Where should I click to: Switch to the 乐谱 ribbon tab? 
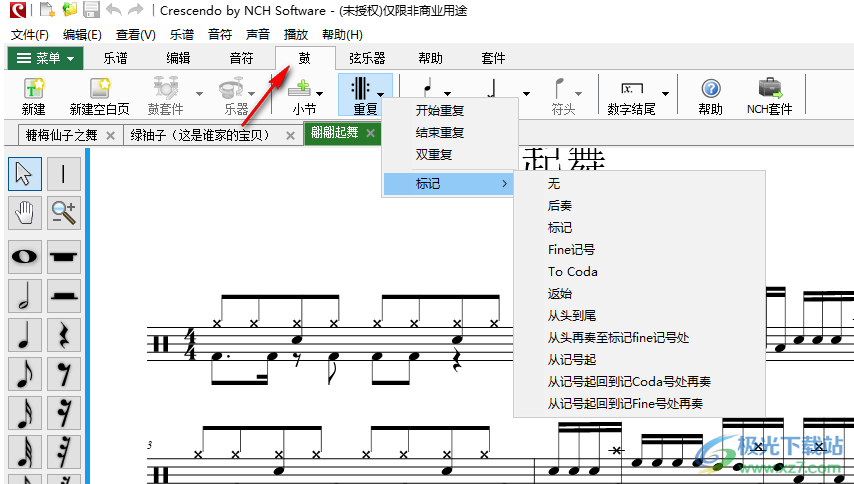coord(115,58)
